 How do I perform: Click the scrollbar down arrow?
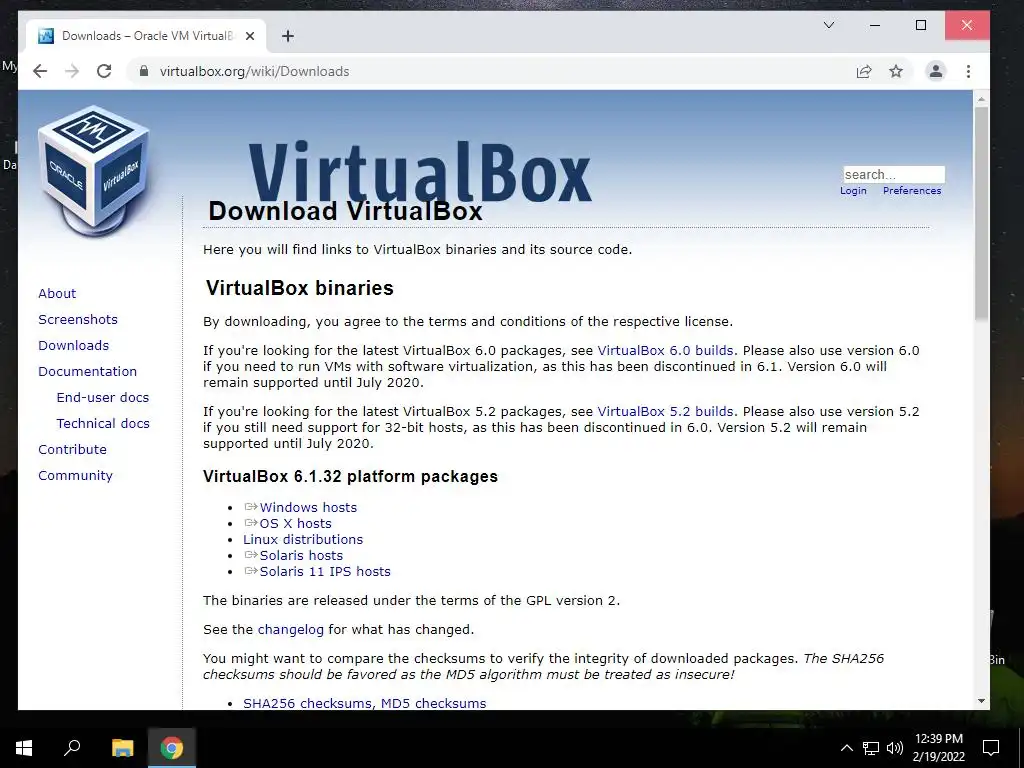(981, 701)
